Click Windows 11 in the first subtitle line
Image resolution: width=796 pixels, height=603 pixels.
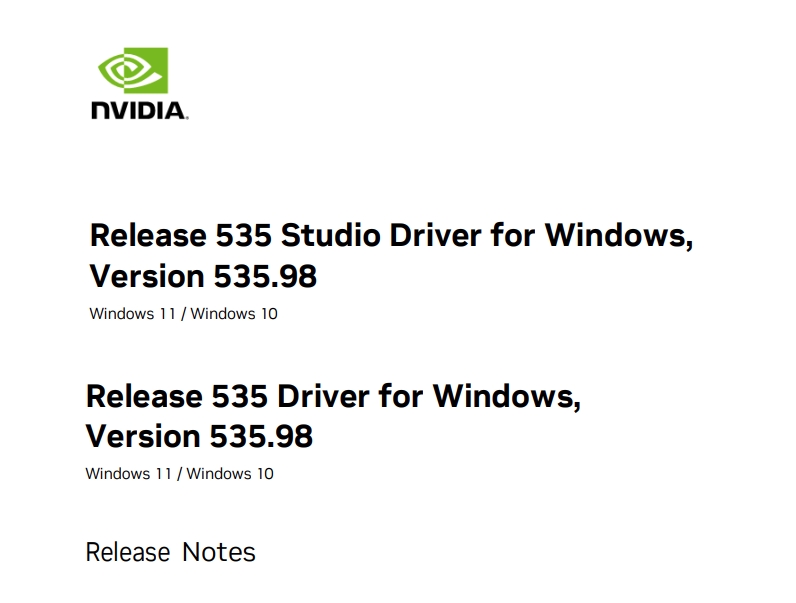132,314
